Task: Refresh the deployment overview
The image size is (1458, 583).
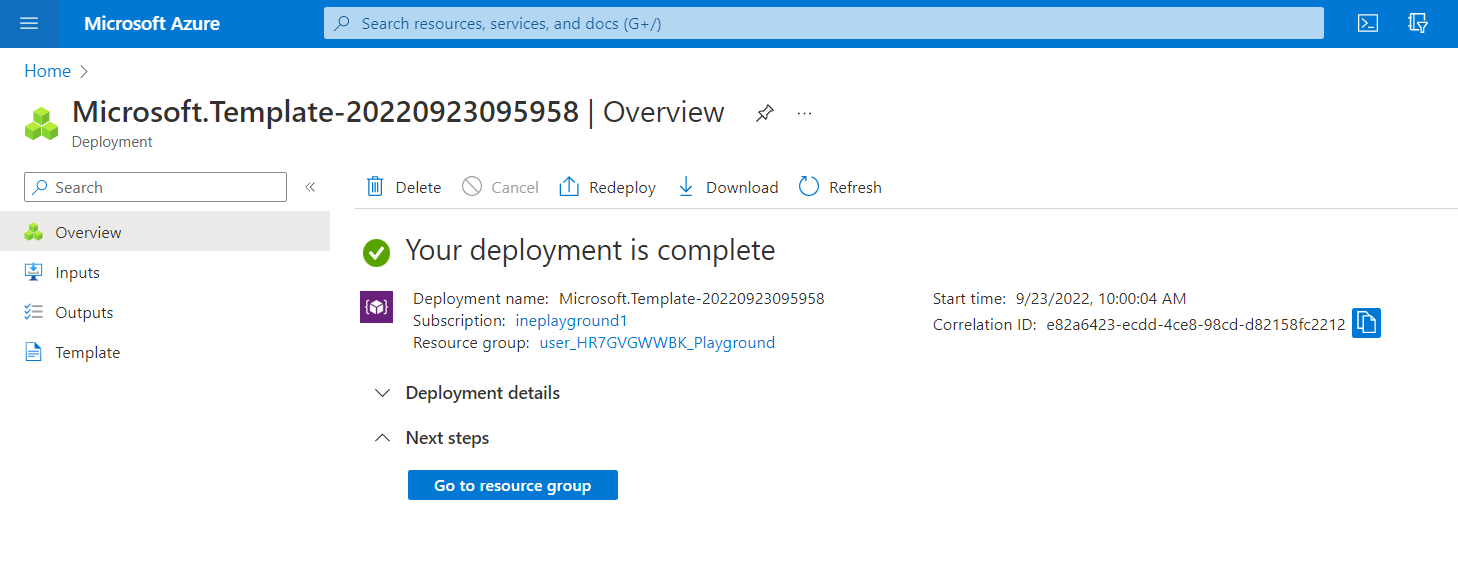Action: [840, 187]
